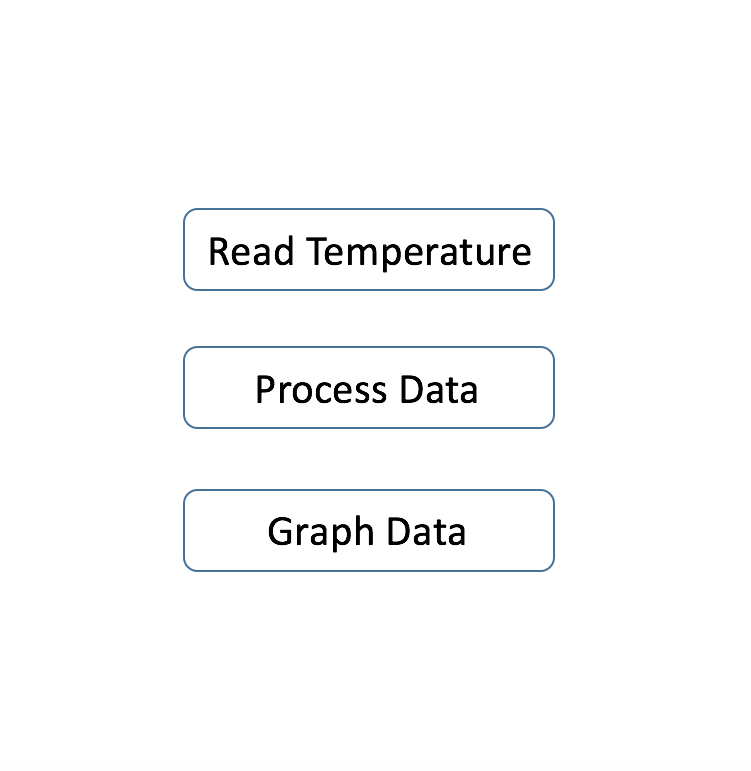The height and width of the screenshot is (771, 751).
Task: Click the word "Process" in middle box
Action: tap(321, 389)
